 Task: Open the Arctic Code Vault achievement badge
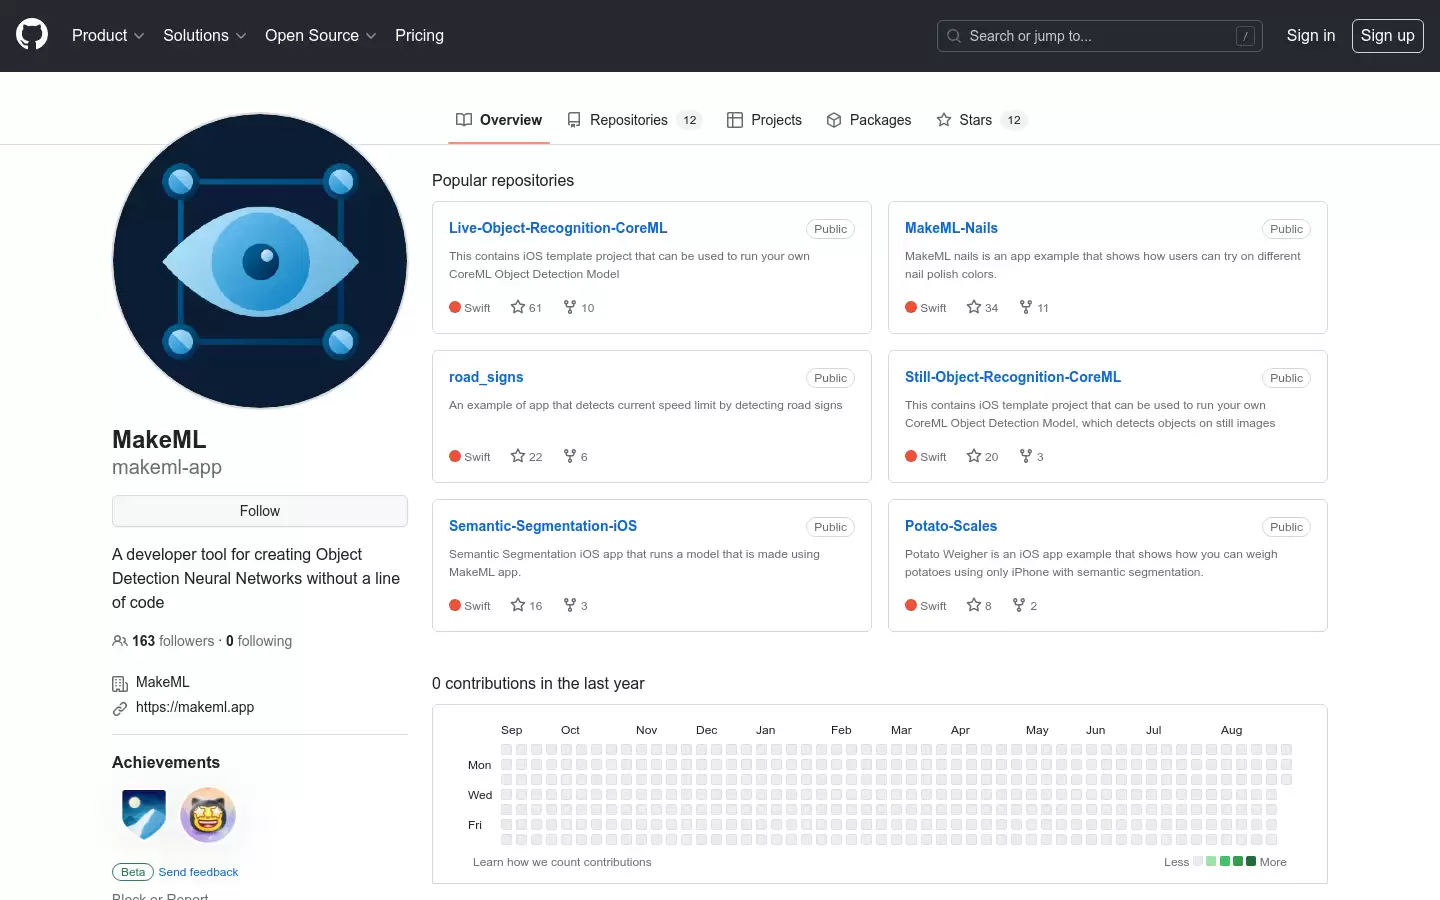point(144,814)
